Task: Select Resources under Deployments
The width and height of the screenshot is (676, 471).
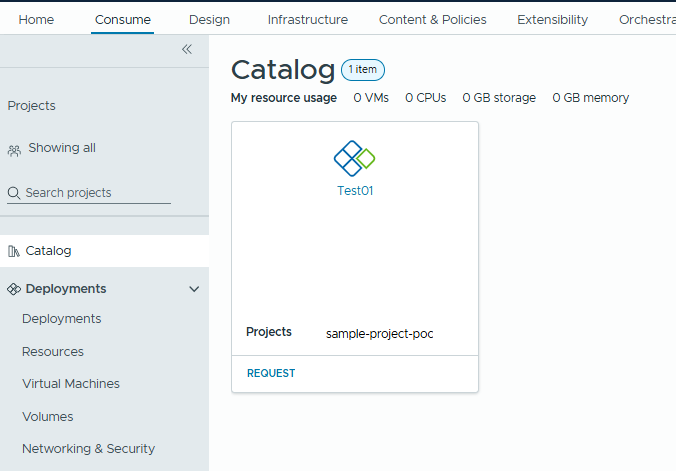Action: click(53, 352)
